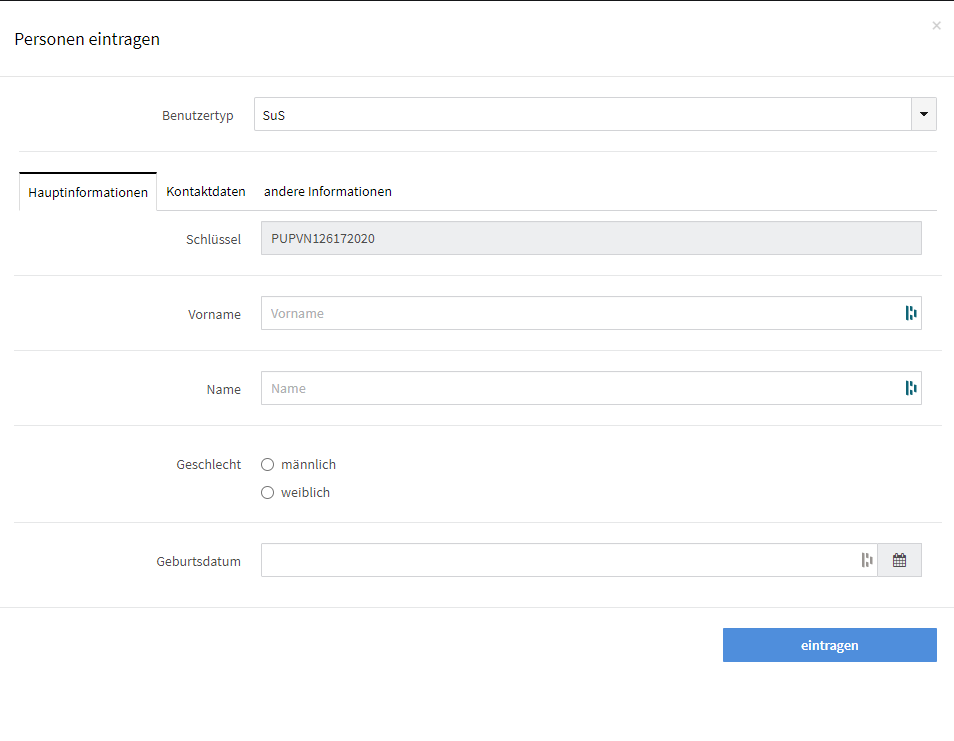Click the Schlüssel label
The width and height of the screenshot is (954, 741).
coord(214,240)
